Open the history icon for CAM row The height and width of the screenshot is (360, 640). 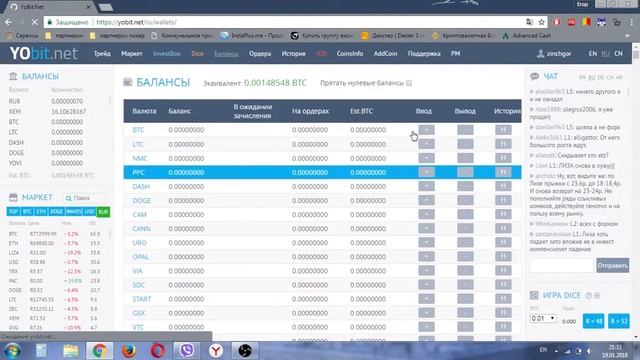pos(503,214)
